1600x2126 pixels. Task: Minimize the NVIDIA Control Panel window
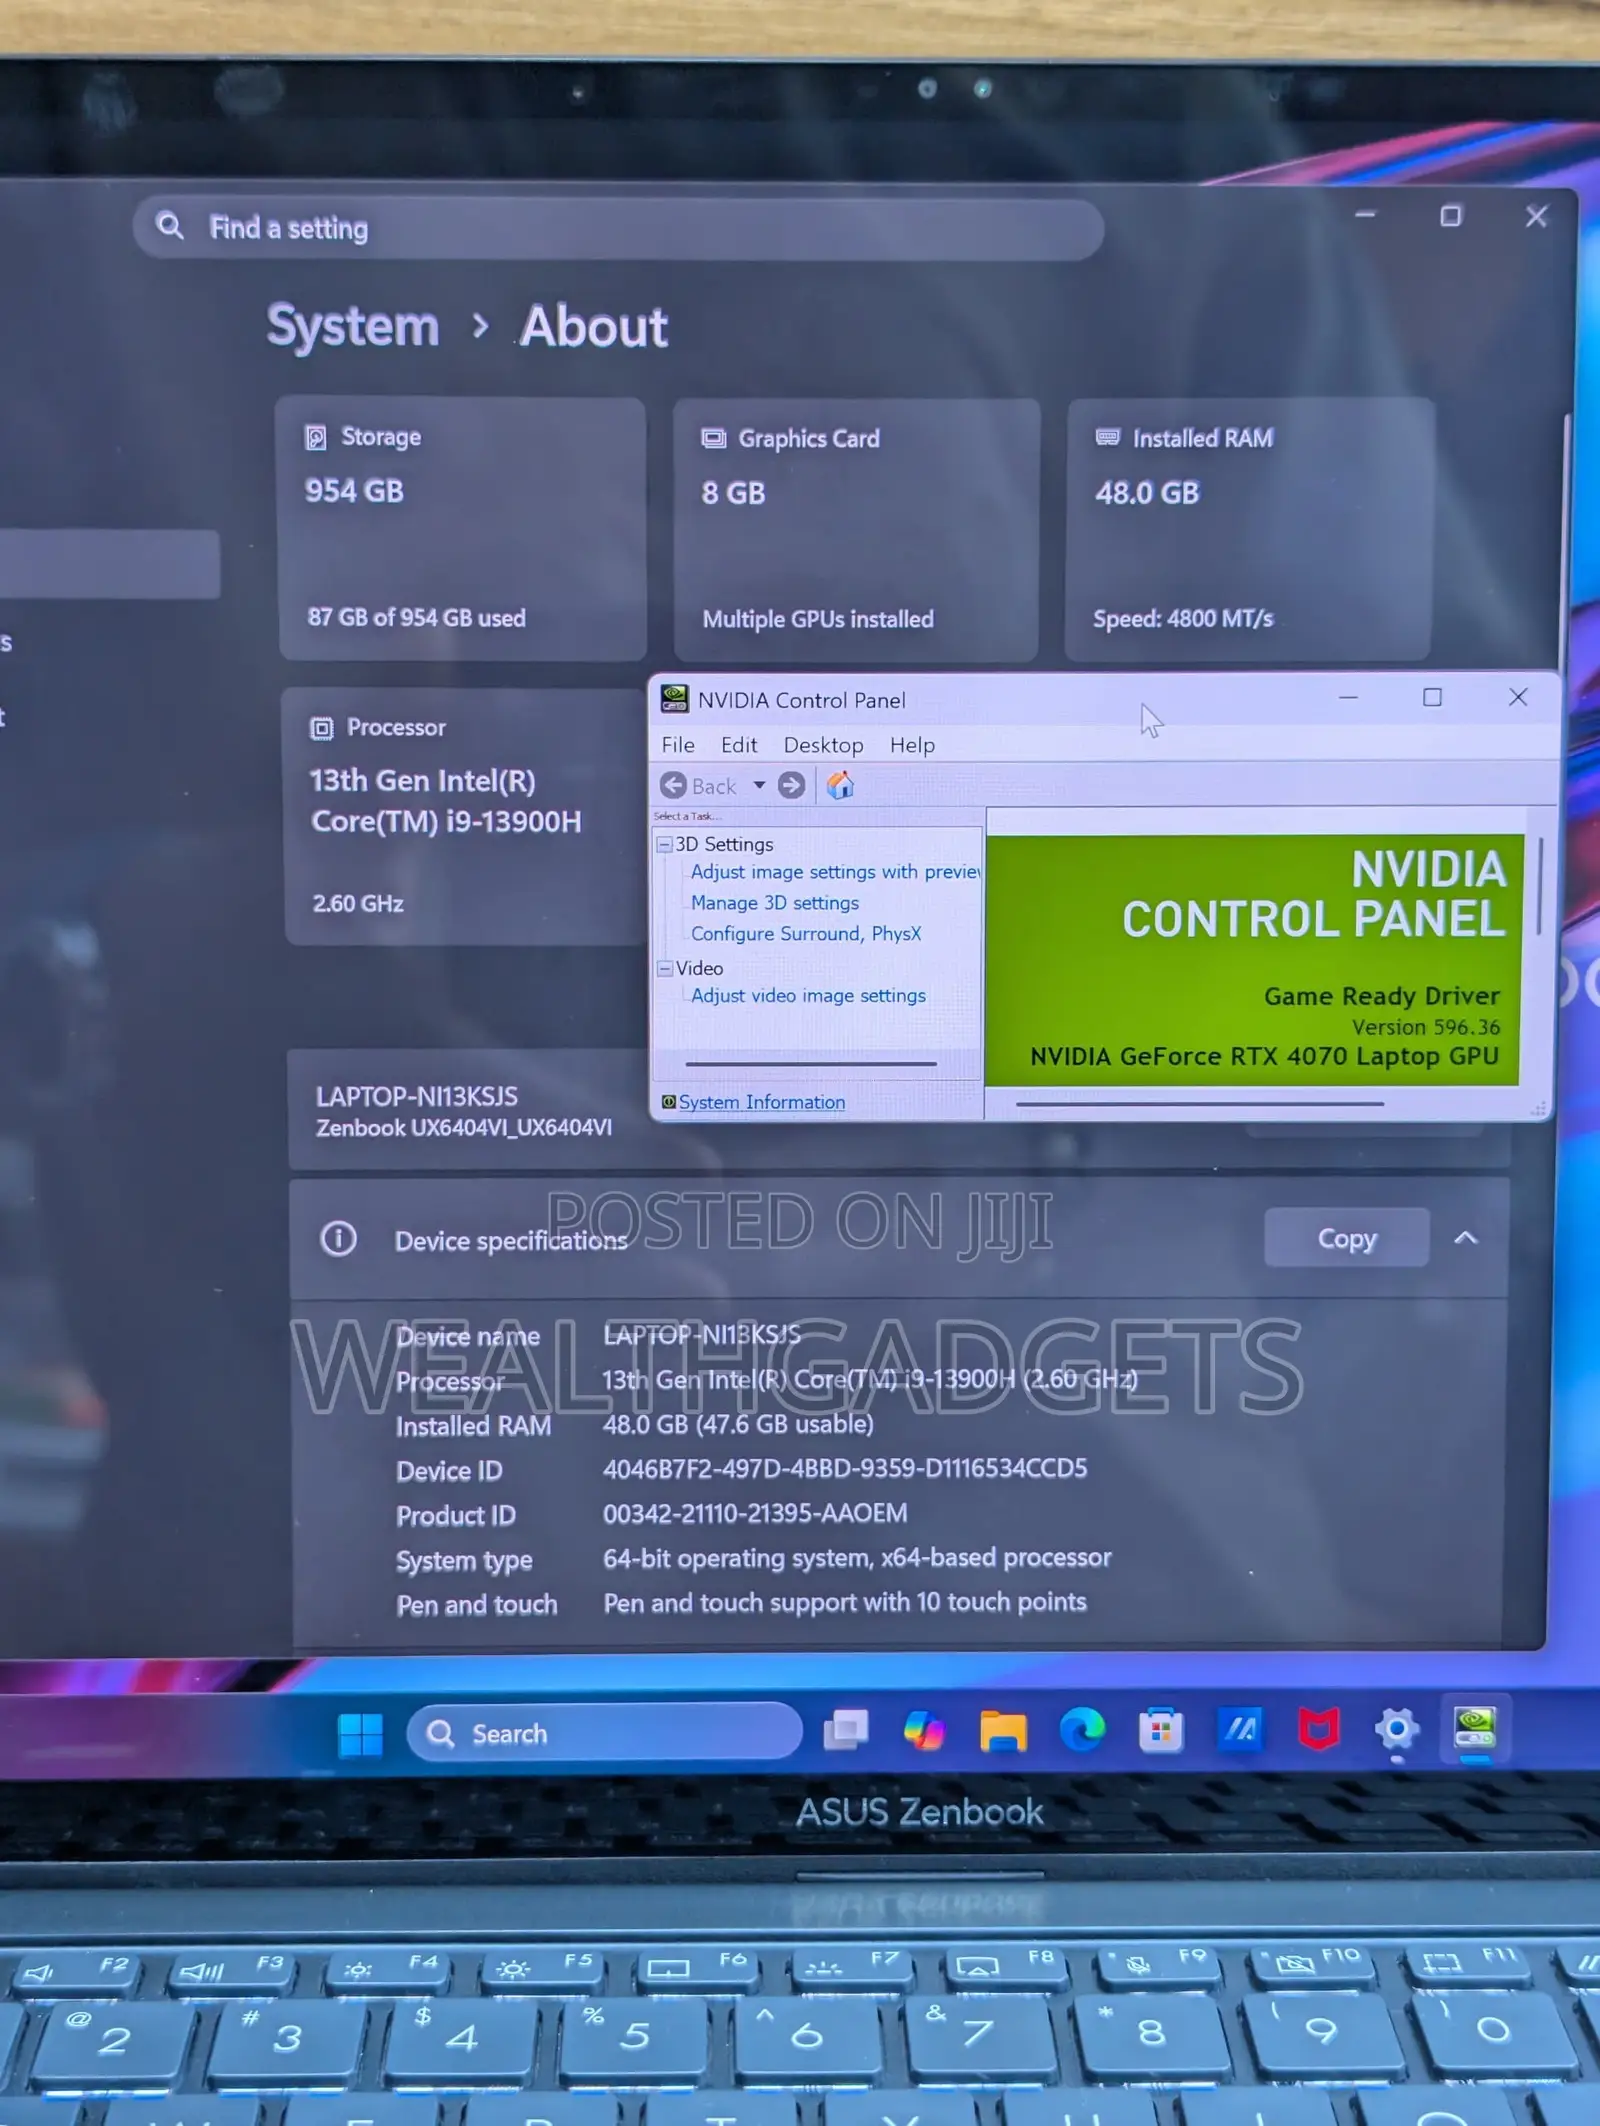point(1348,697)
